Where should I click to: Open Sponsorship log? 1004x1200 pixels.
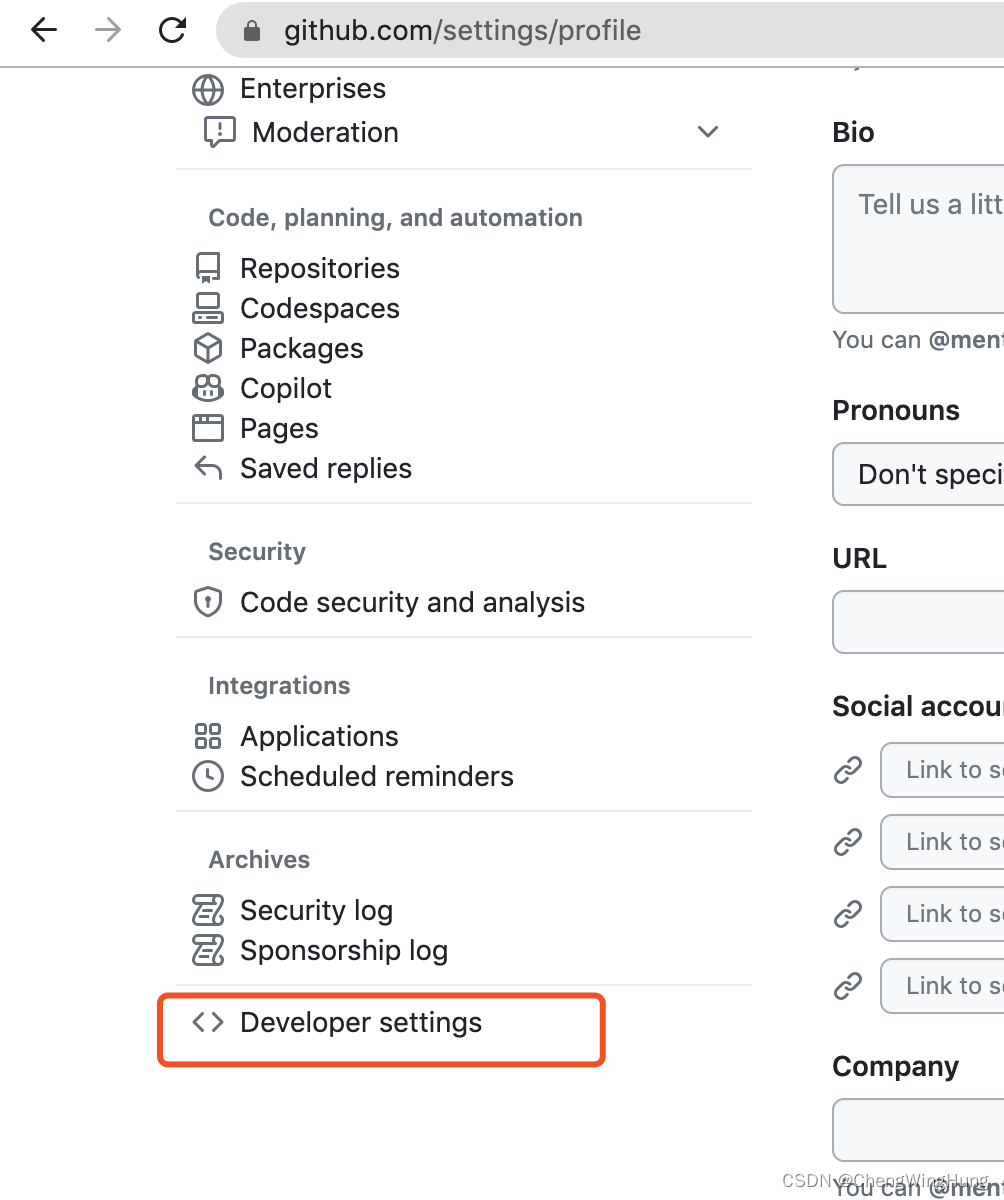tap(343, 951)
